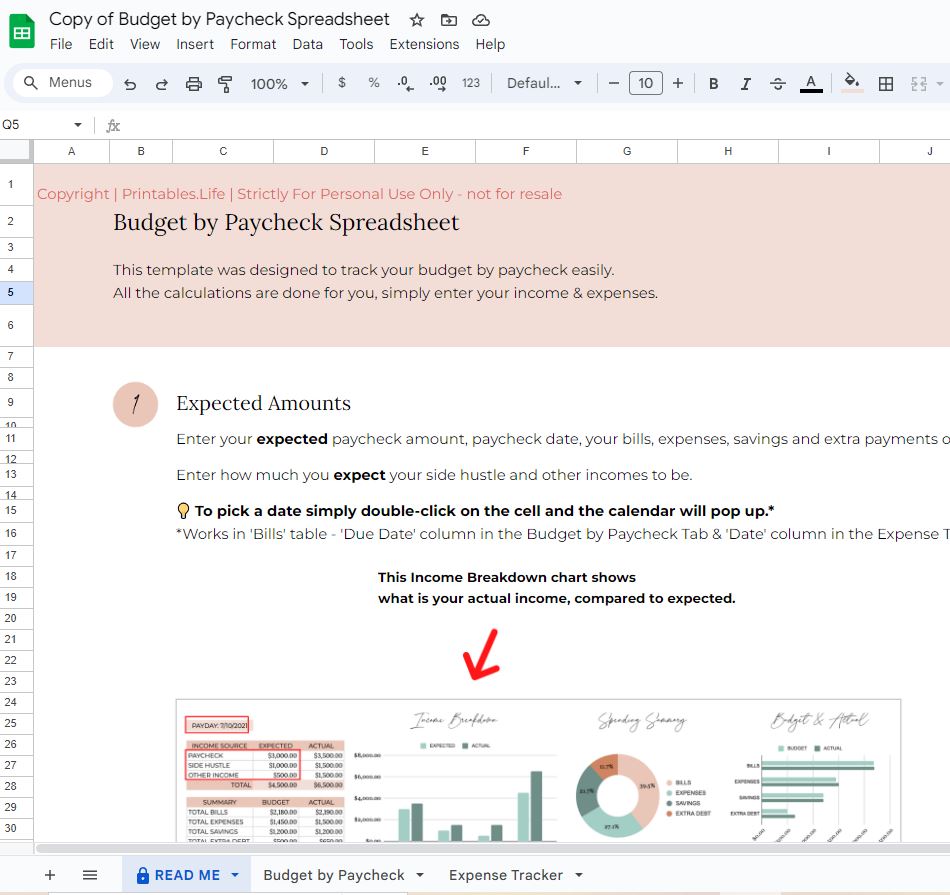Print the spreadsheet

194,84
